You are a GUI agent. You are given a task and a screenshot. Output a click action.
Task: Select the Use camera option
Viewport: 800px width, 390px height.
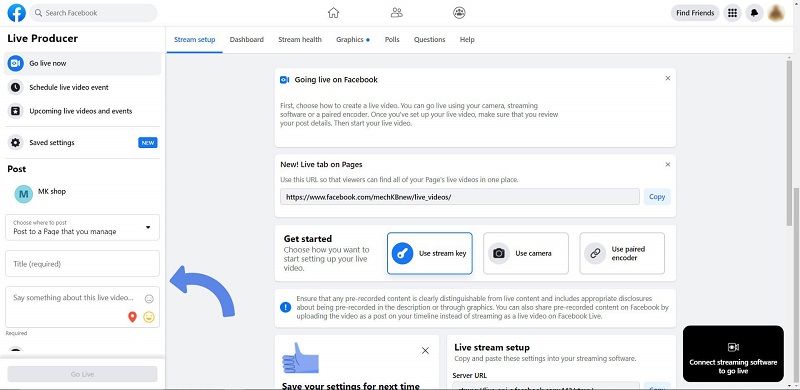pos(526,253)
